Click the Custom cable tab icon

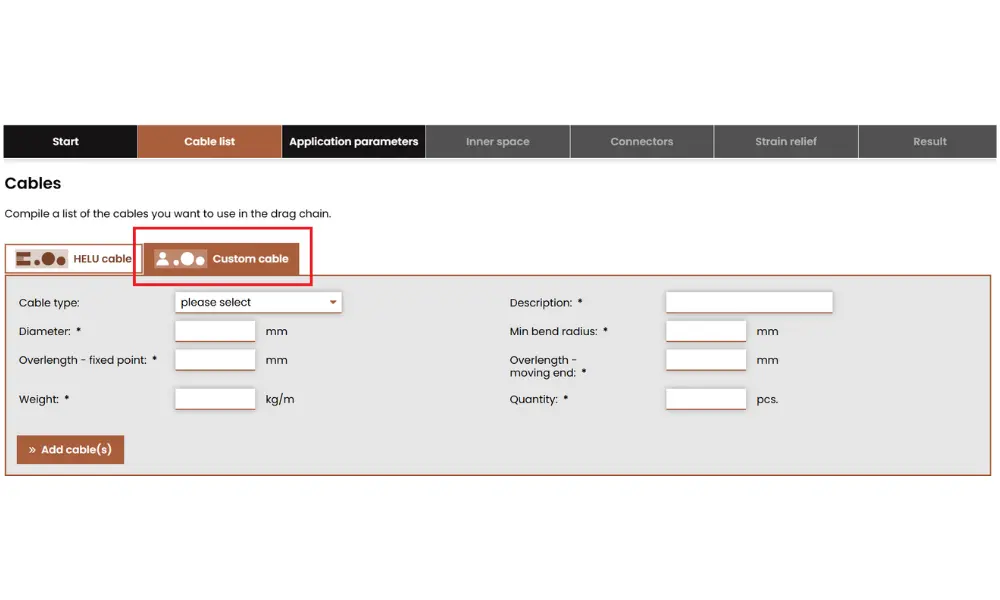pos(180,259)
